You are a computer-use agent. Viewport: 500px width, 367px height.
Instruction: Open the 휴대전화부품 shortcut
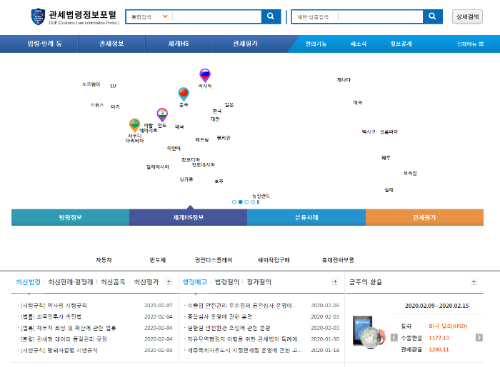[338, 260]
